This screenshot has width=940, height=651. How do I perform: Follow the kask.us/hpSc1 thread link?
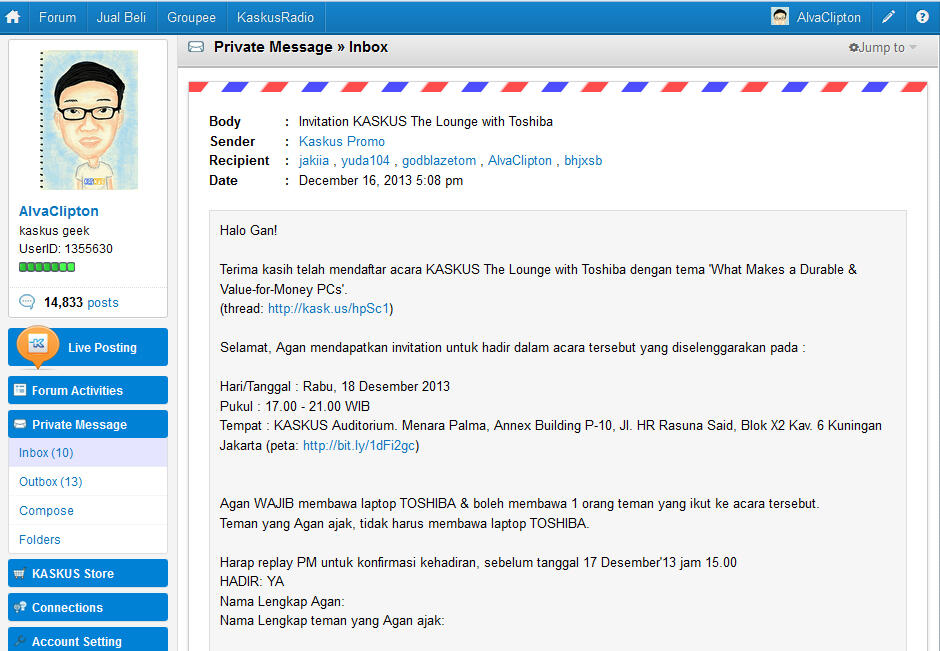tap(329, 308)
